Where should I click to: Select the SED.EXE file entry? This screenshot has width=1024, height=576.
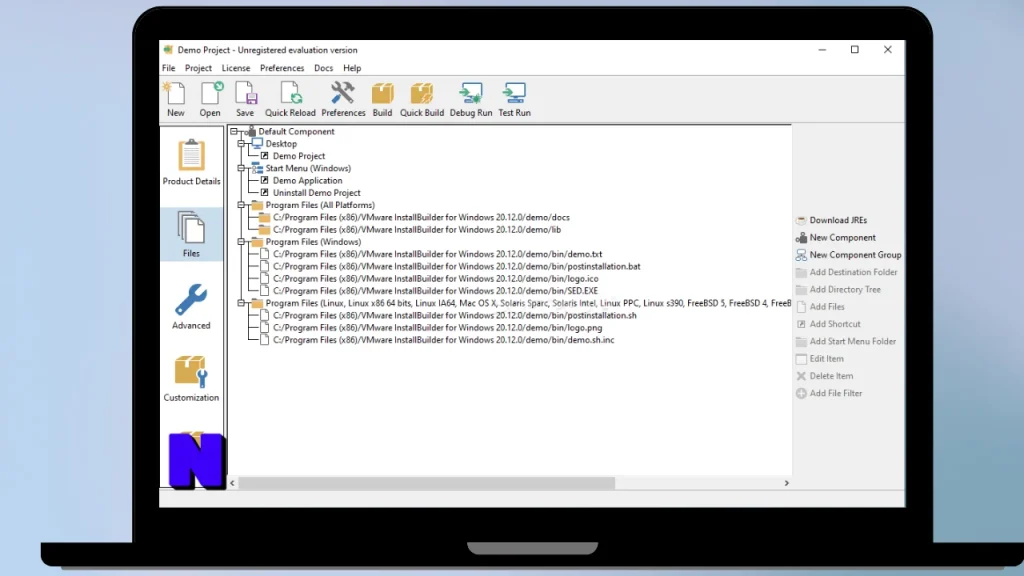[435, 291]
